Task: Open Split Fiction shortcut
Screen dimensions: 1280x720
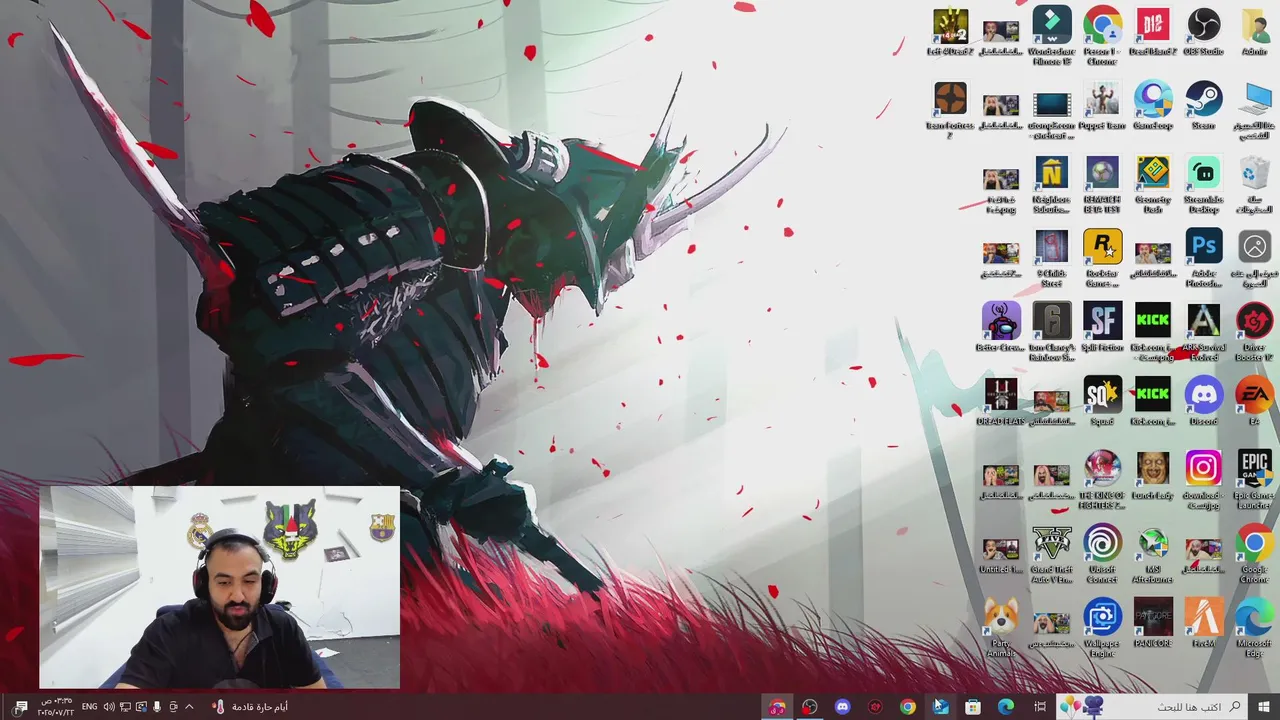Action: [x=1102, y=328]
